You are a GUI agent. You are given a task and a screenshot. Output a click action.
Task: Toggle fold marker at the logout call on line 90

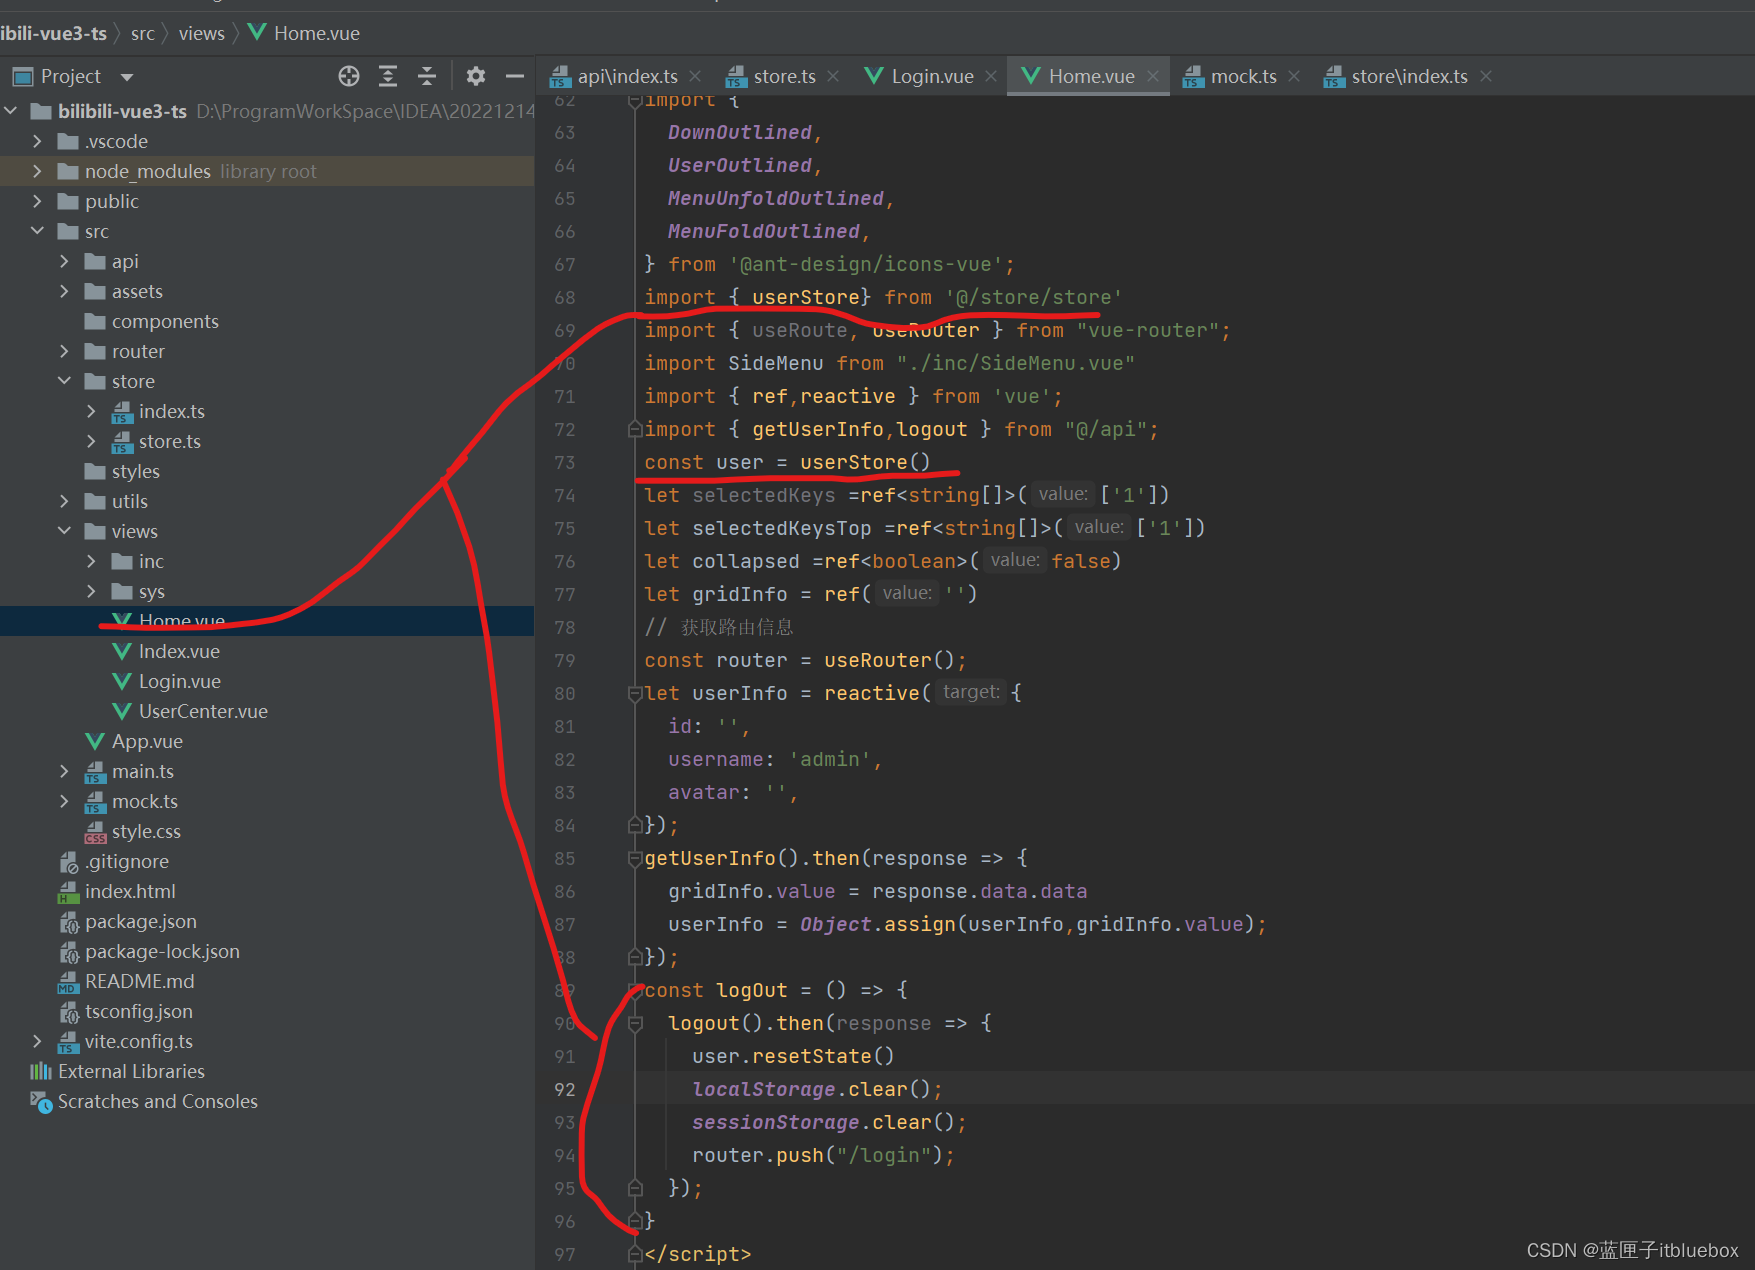(x=634, y=1023)
